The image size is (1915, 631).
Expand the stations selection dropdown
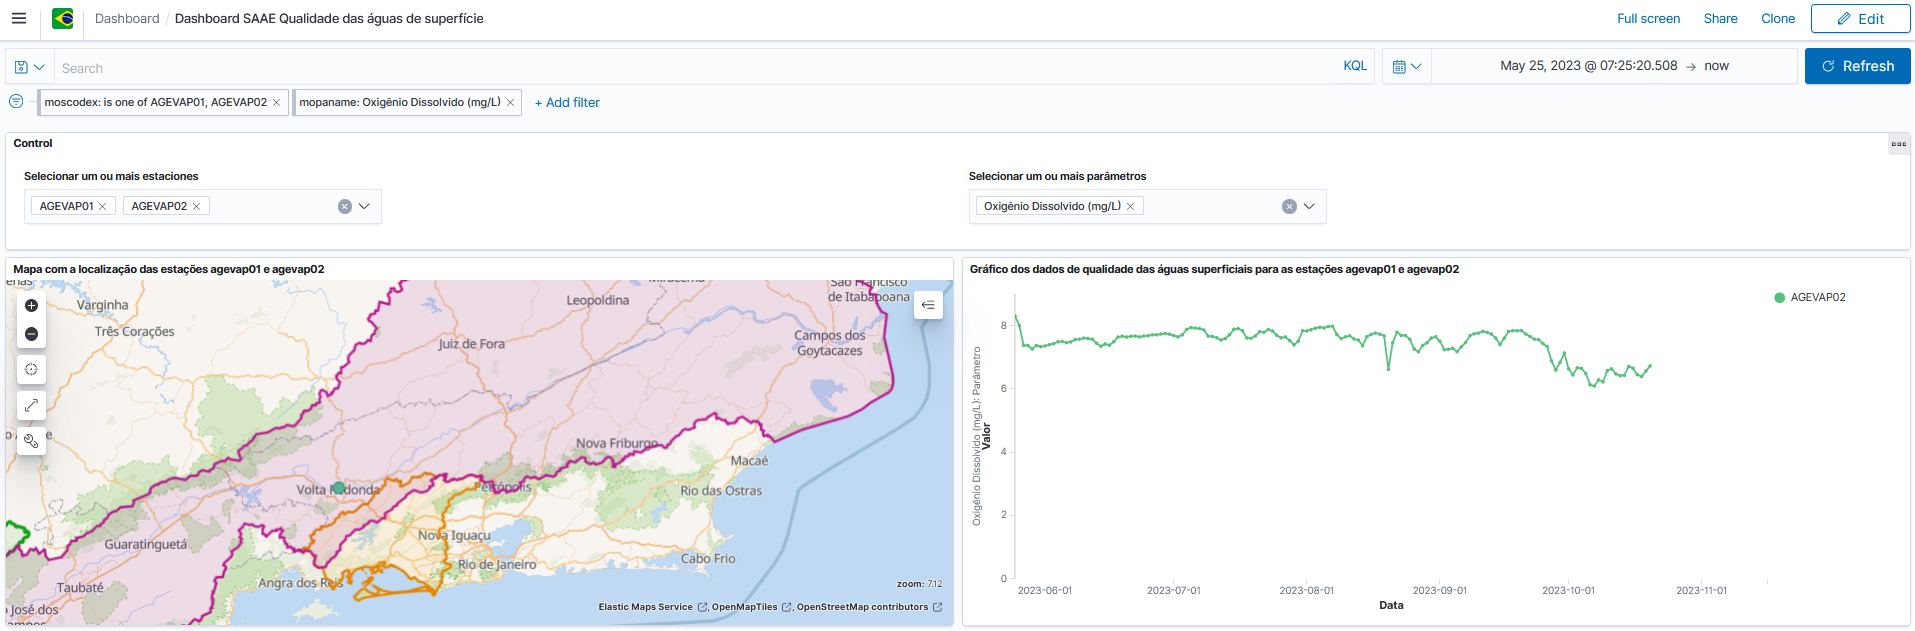pyautogui.click(x=364, y=207)
